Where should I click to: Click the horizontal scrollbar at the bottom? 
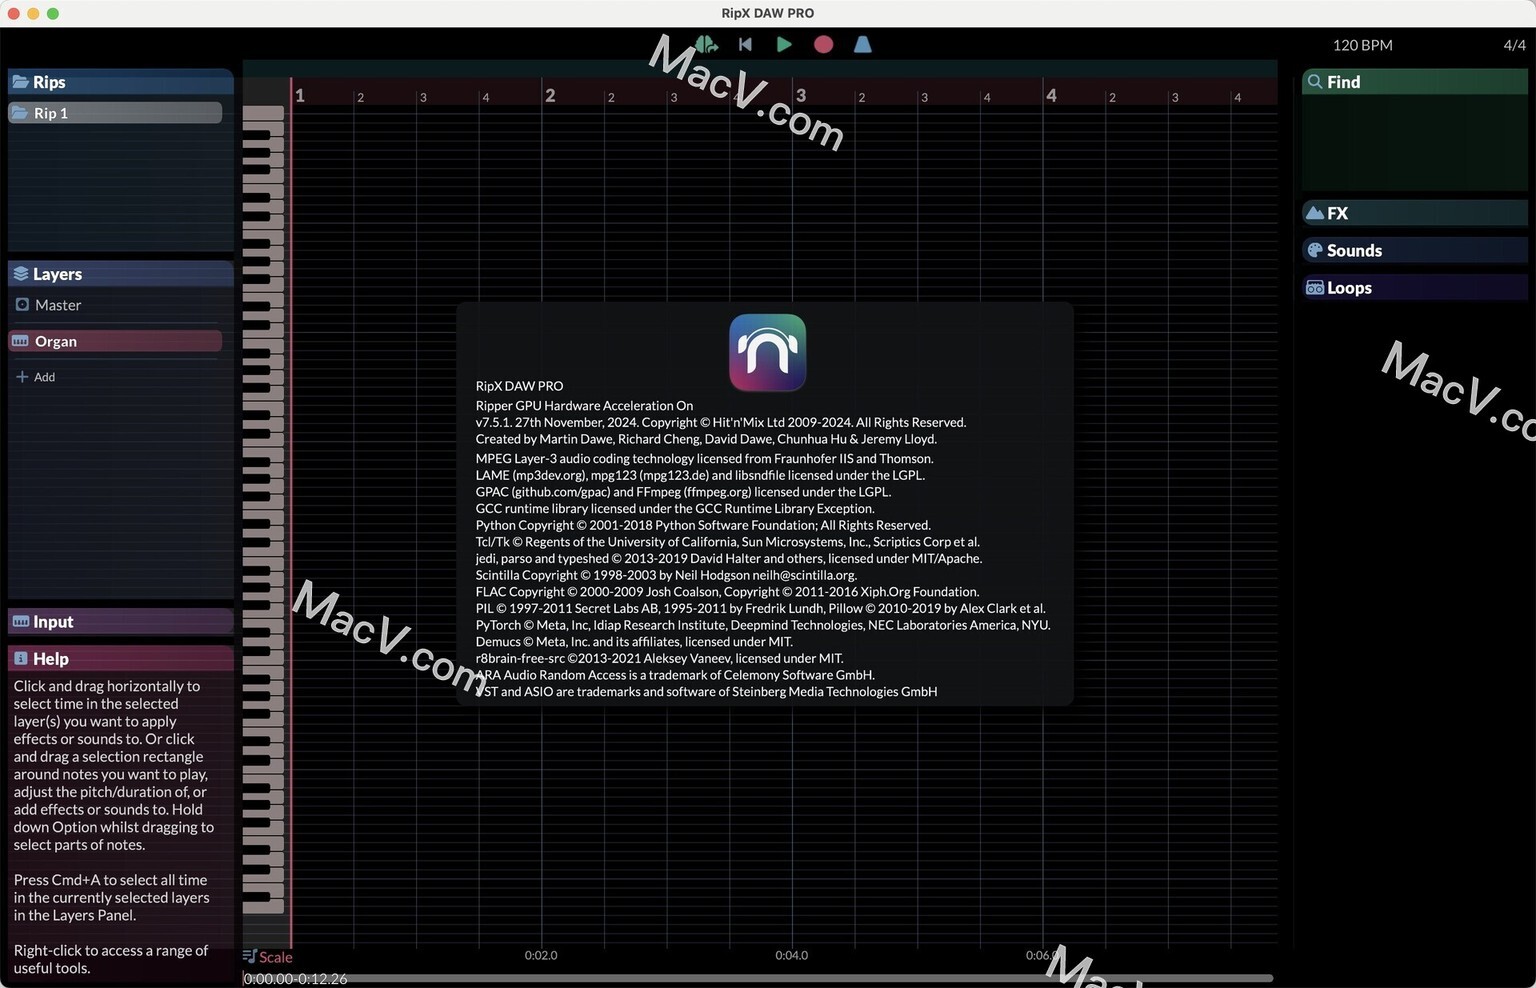tap(759, 978)
